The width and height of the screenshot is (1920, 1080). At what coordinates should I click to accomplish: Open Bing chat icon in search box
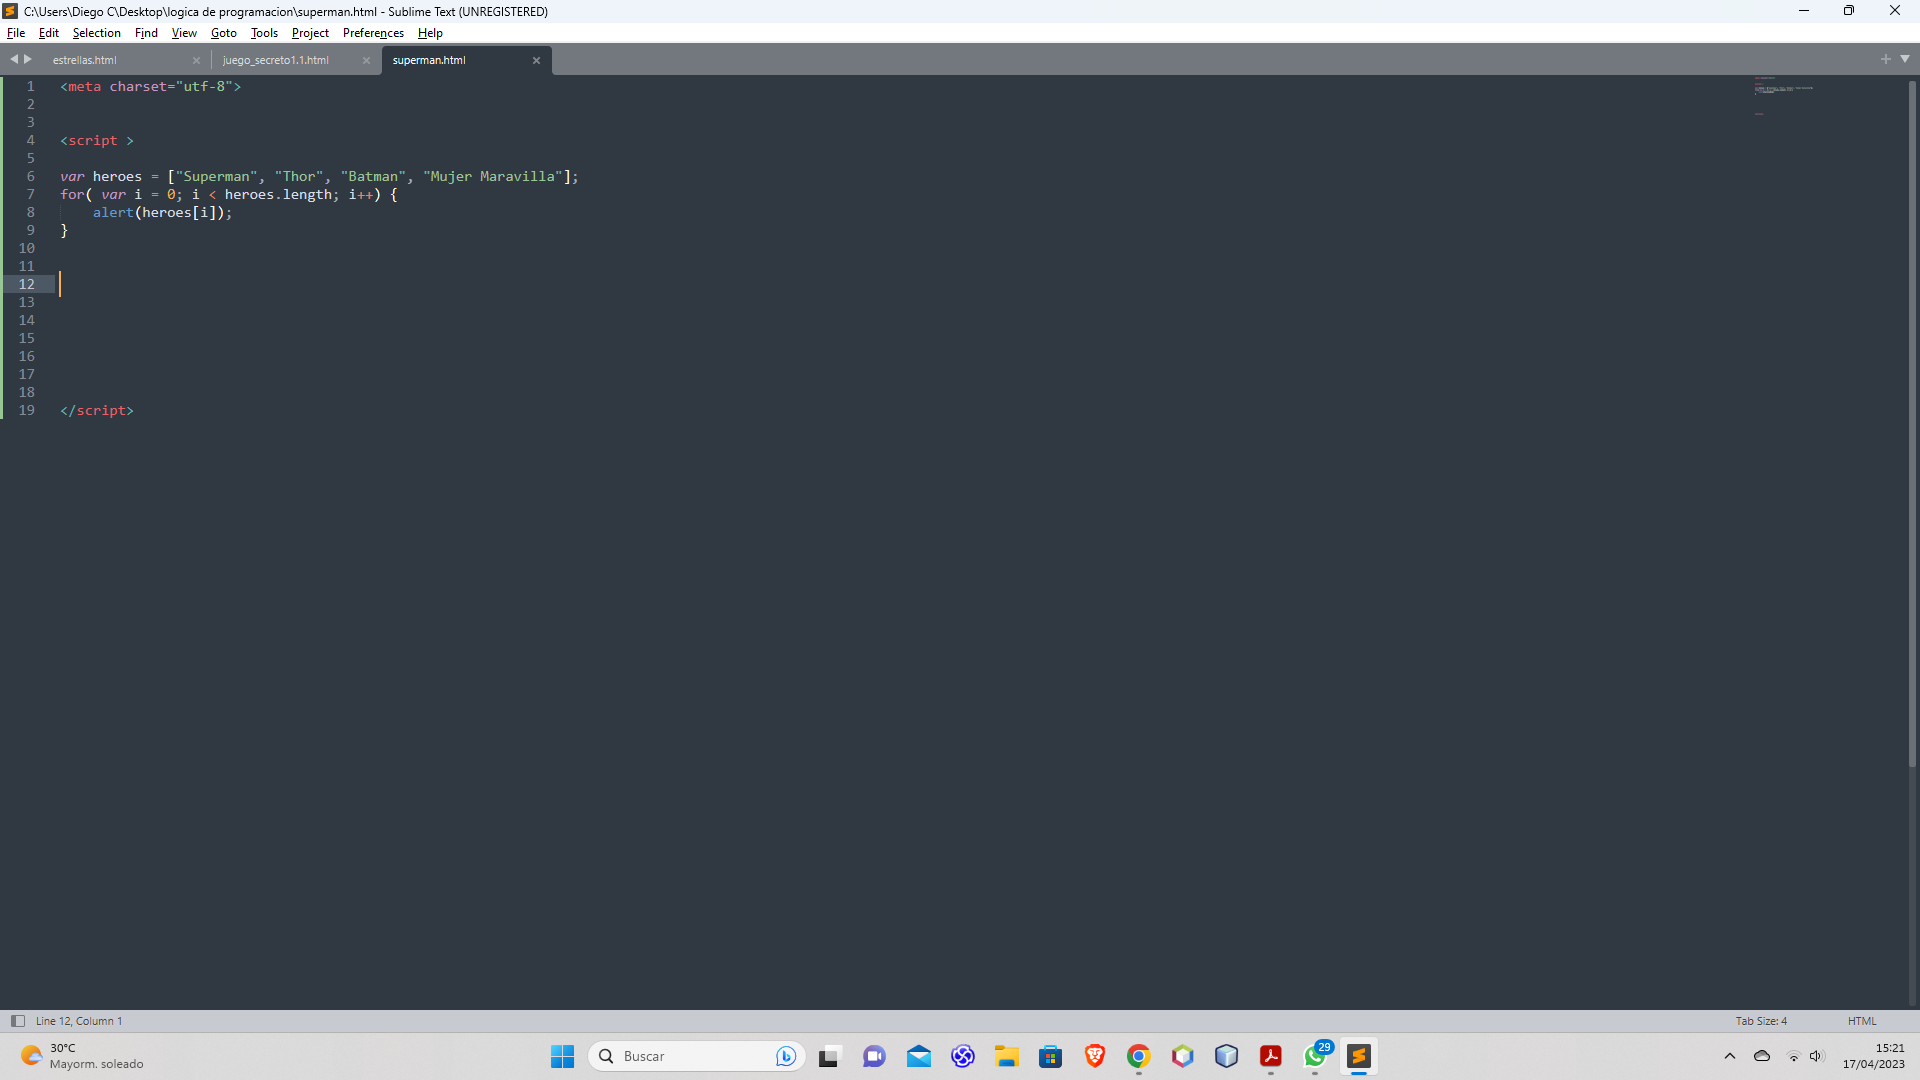[x=786, y=1056]
